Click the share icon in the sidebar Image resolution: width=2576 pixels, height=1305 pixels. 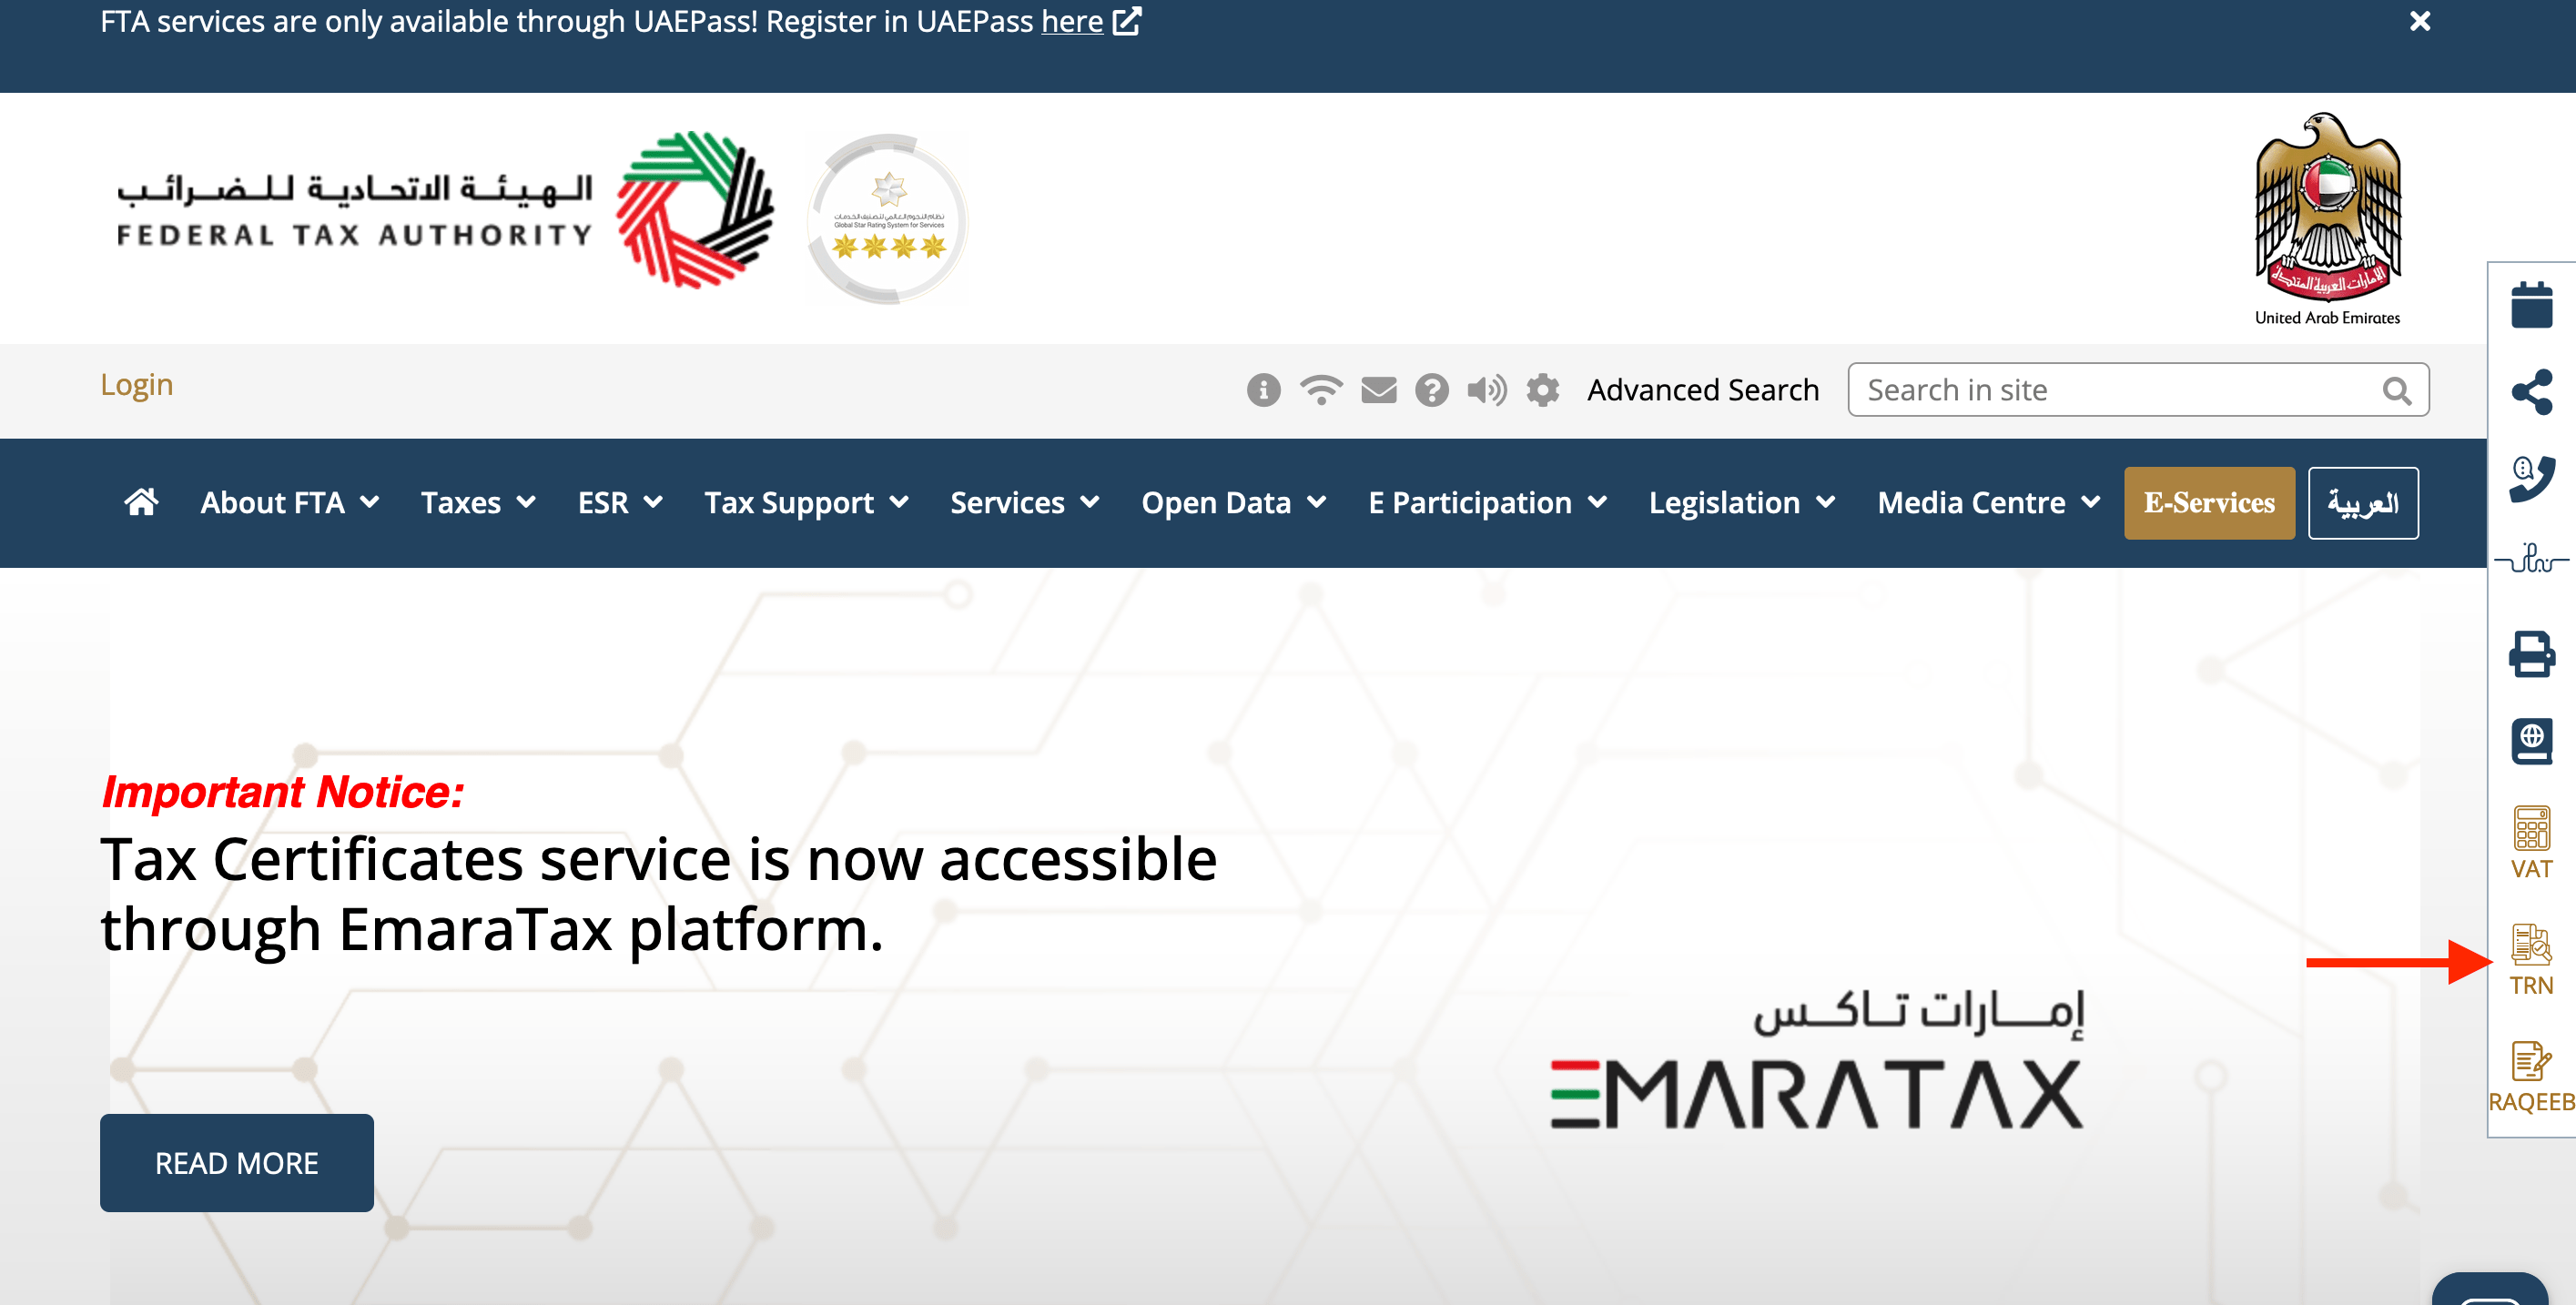point(2530,391)
